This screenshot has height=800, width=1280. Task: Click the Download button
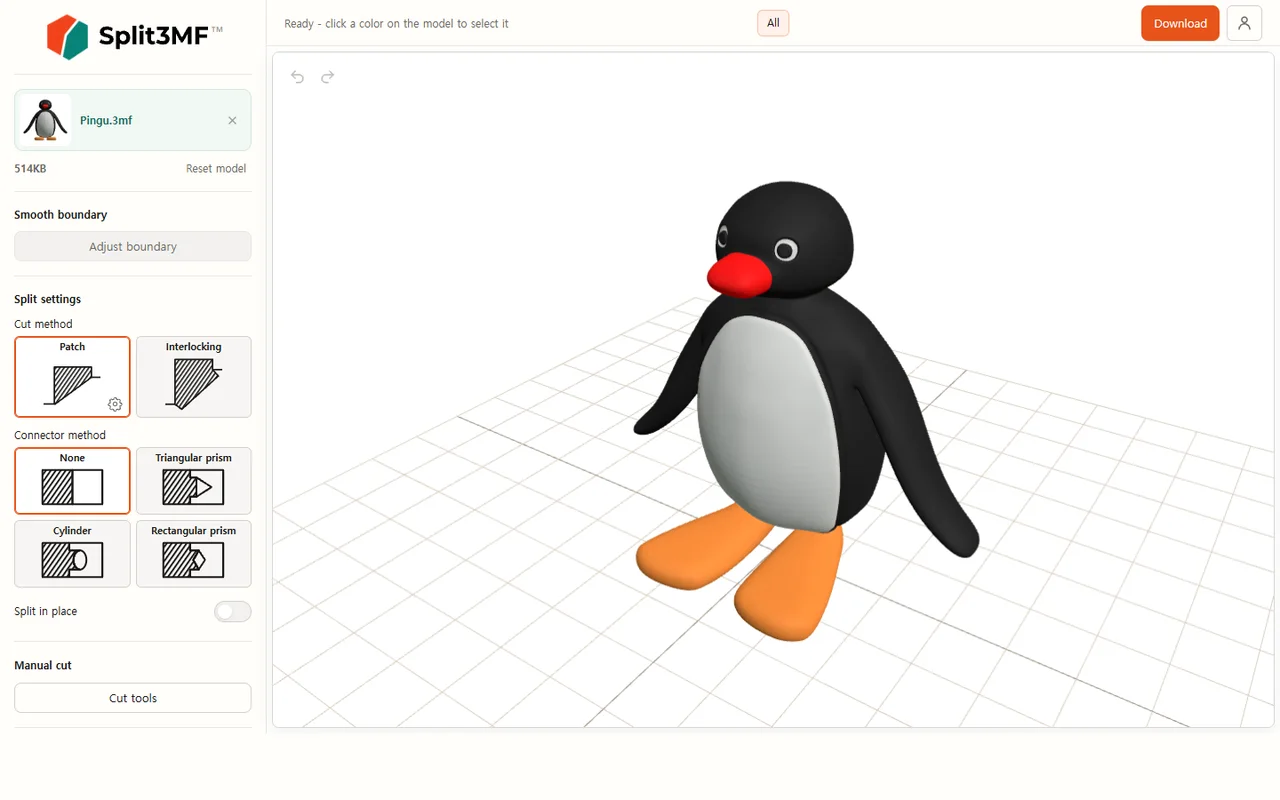pyautogui.click(x=1180, y=23)
